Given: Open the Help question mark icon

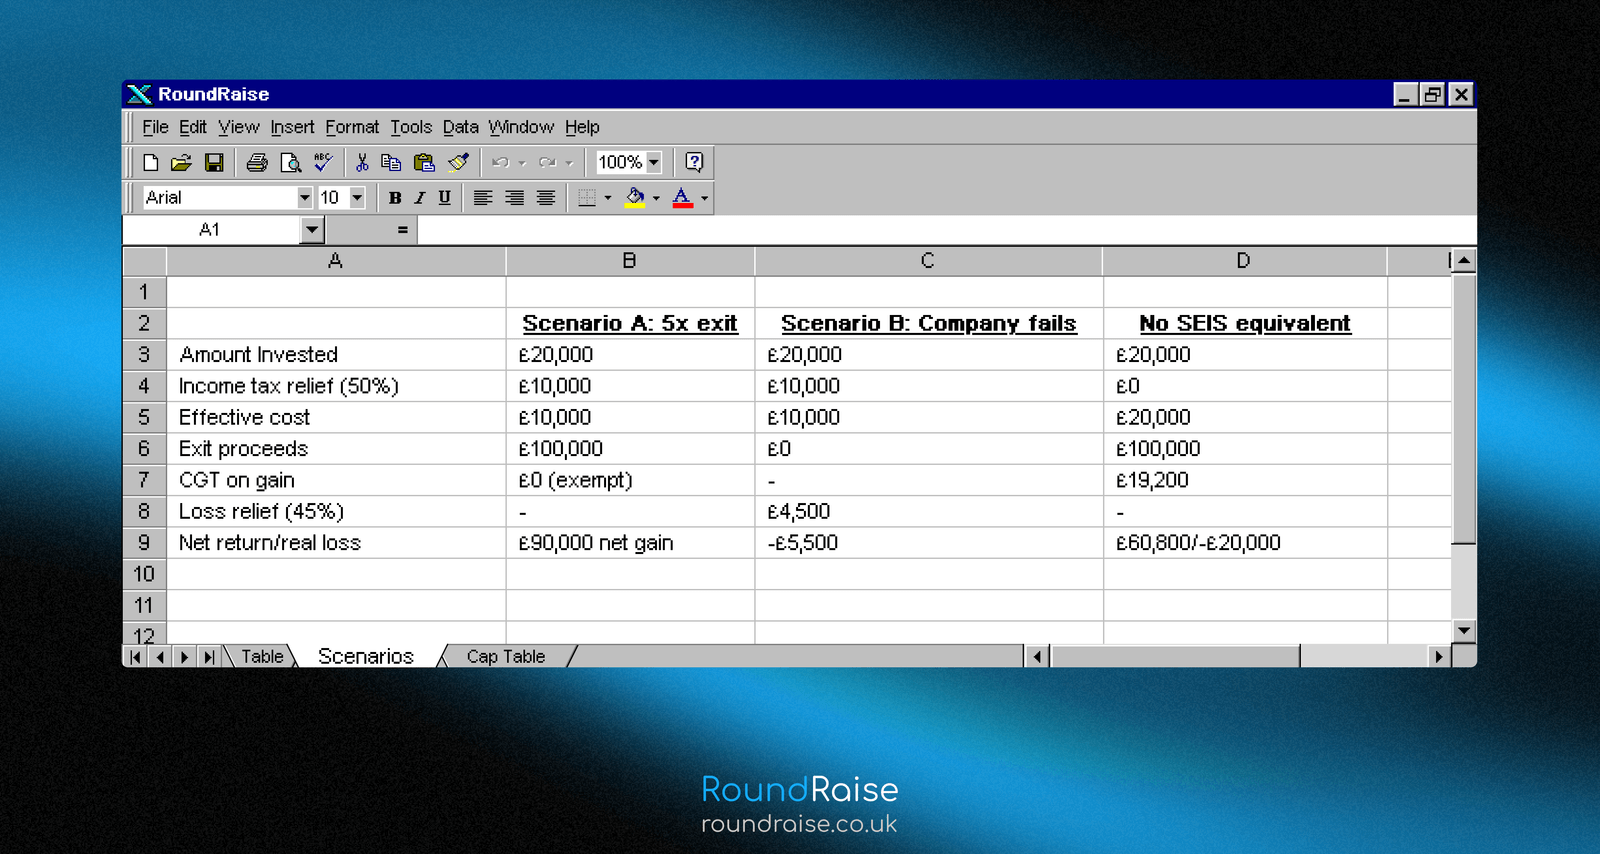Looking at the screenshot, I should 694,162.
